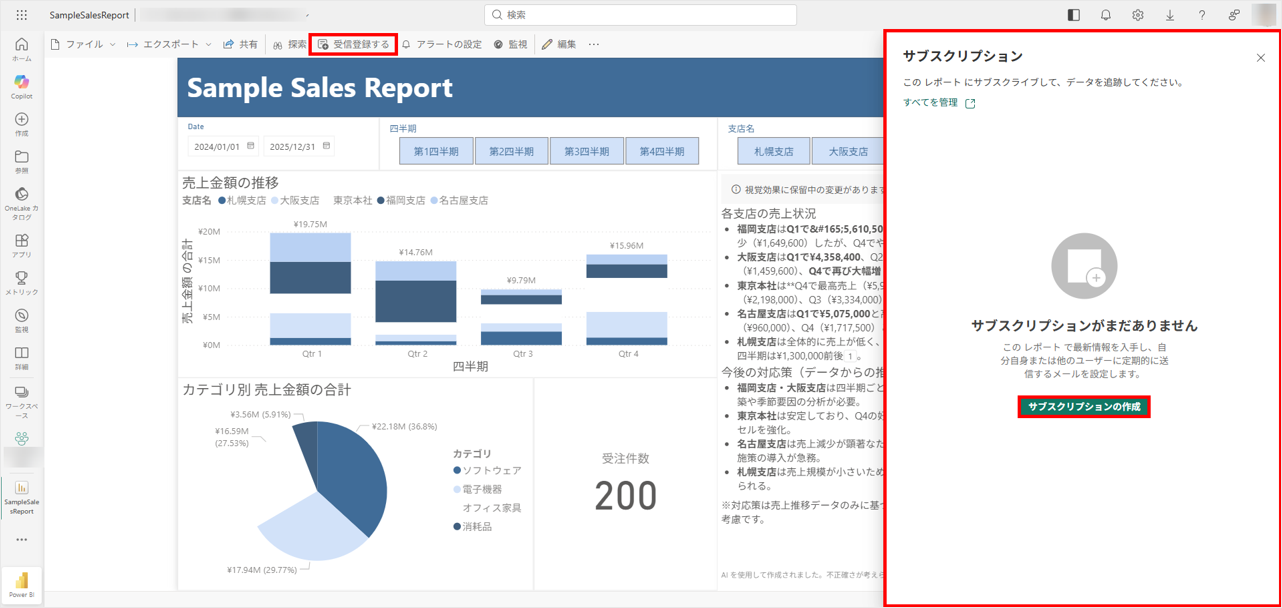The height and width of the screenshot is (608, 1282).
Task: Toggle the 第3四半期 slicer button
Action: pyautogui.click(x=586, y=151)
